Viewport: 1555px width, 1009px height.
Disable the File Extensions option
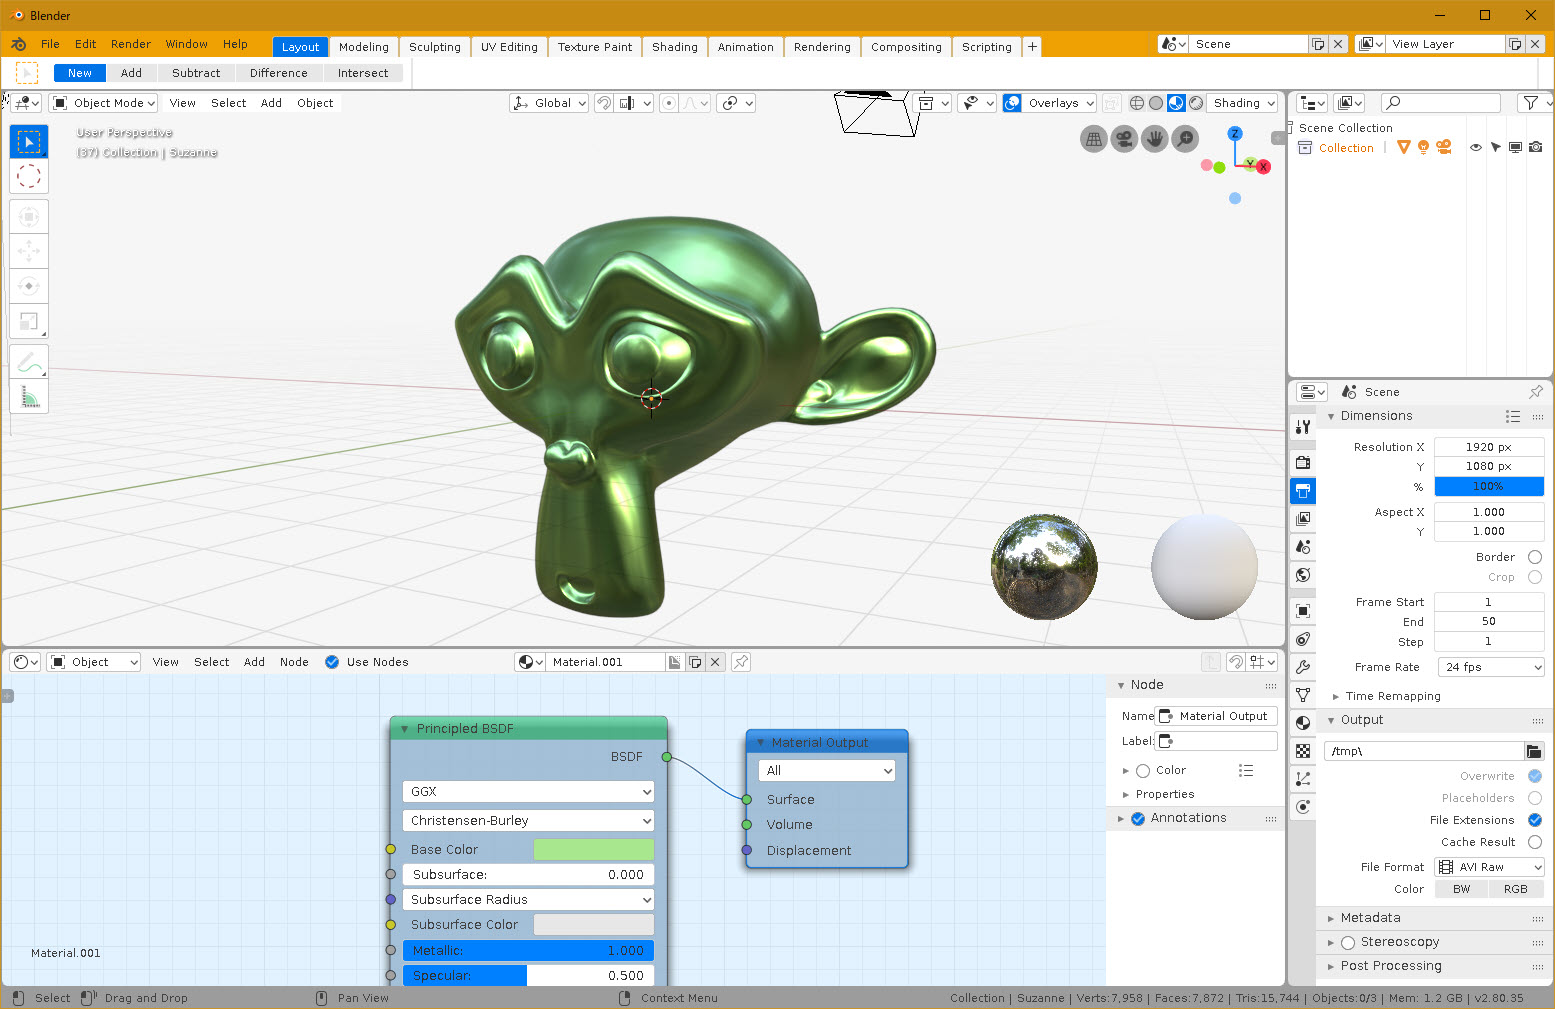(x=1535, y=820)
